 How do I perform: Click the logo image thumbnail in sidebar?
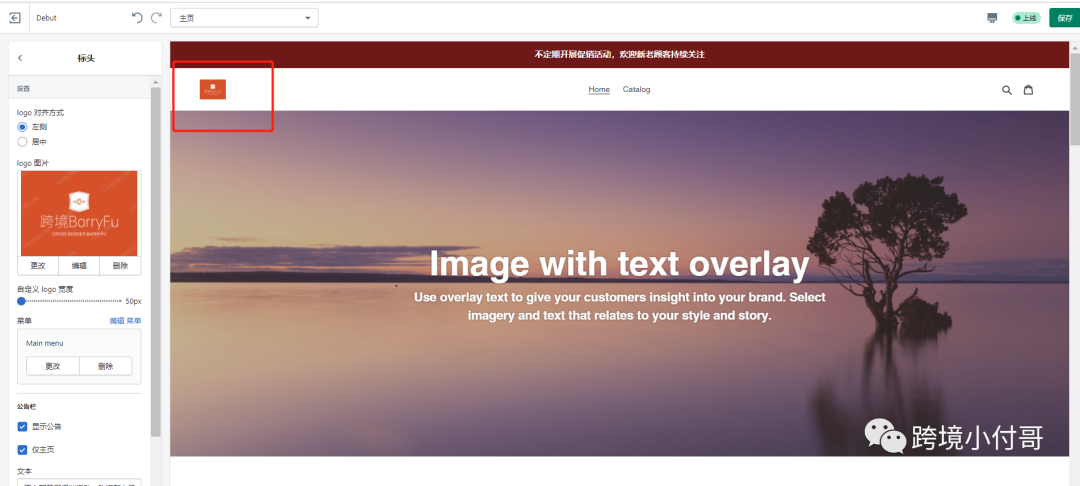79,213
